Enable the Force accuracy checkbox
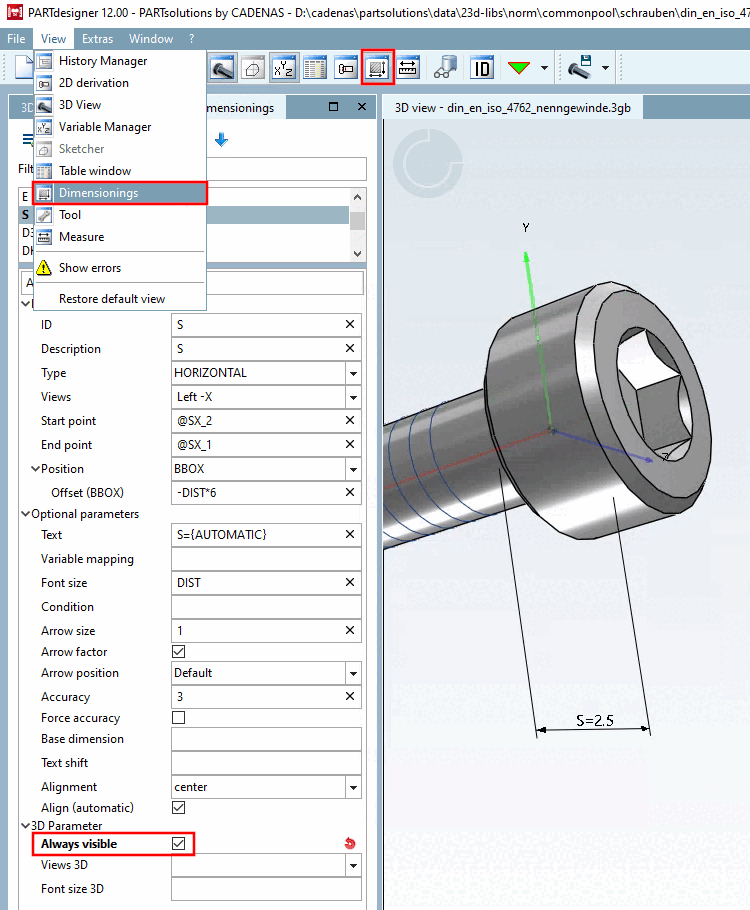750x910 pixels. click(x=179, y=718)
